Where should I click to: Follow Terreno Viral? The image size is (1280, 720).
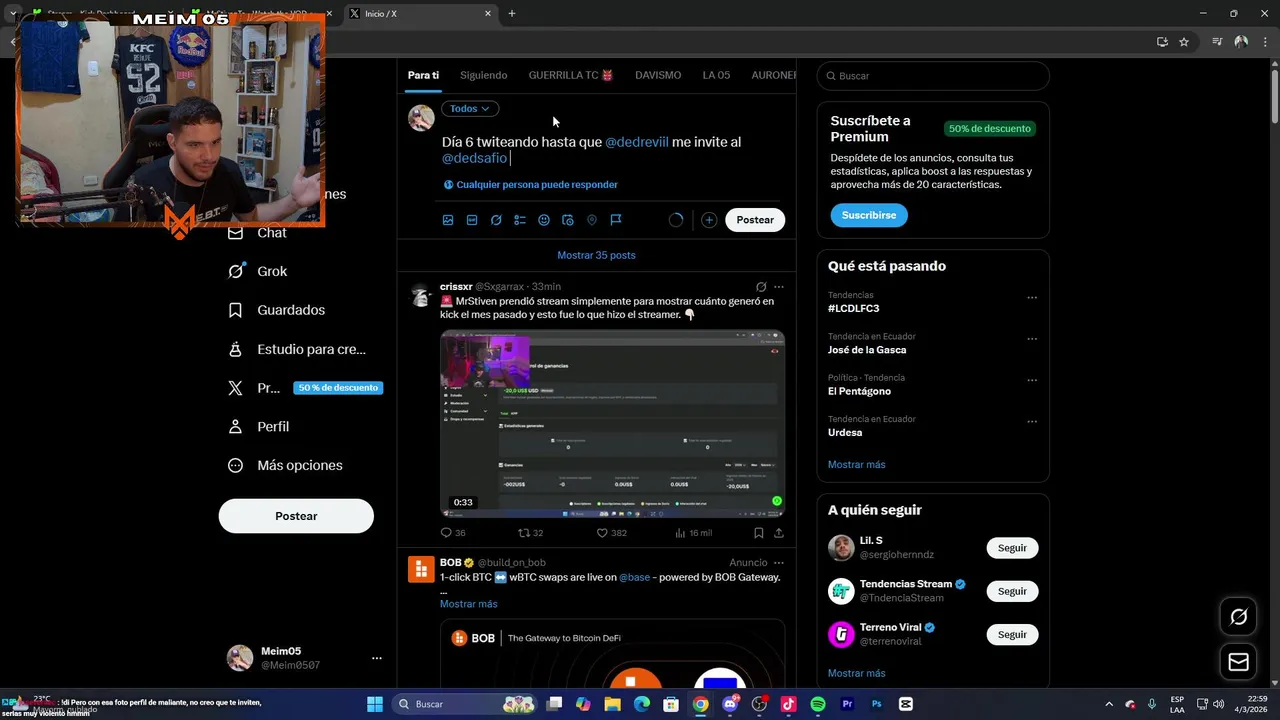(1012, 635)
